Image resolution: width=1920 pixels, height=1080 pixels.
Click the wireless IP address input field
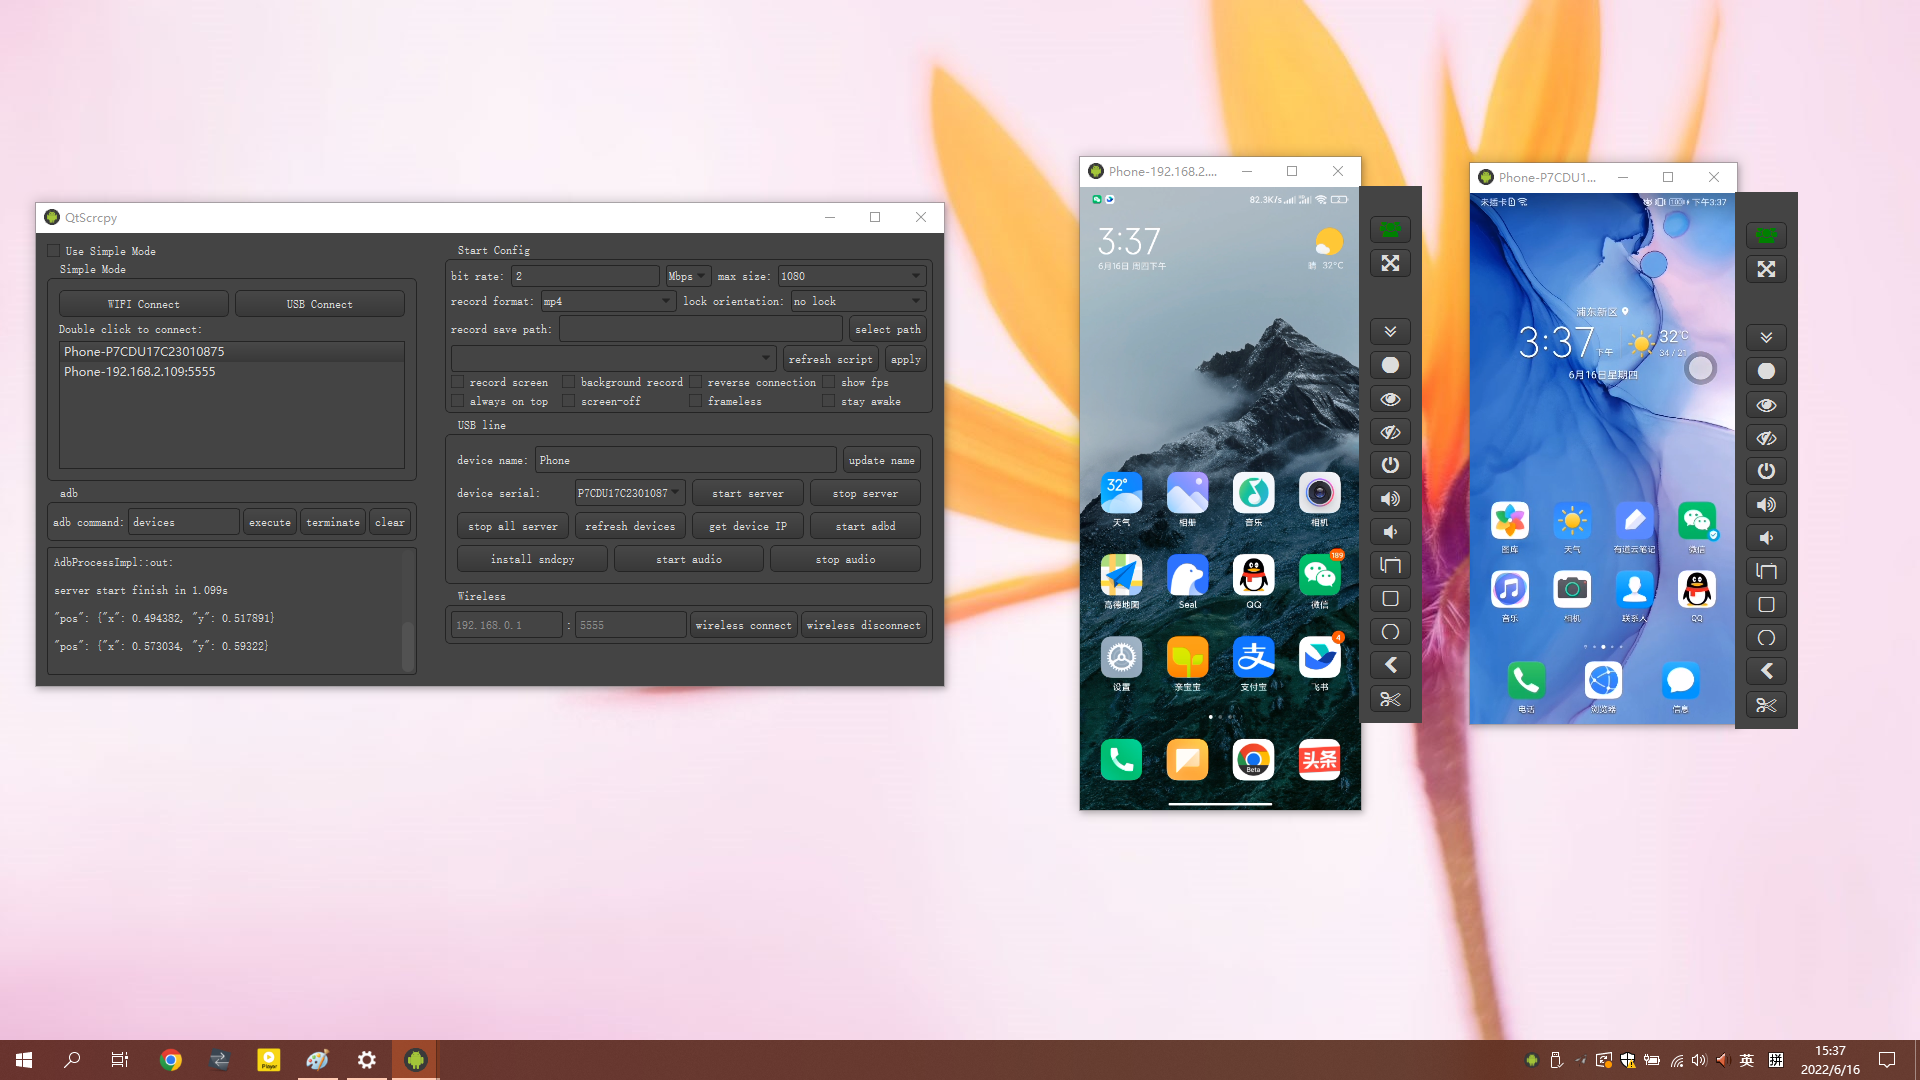pyautogui.click(x=505, y=625)
